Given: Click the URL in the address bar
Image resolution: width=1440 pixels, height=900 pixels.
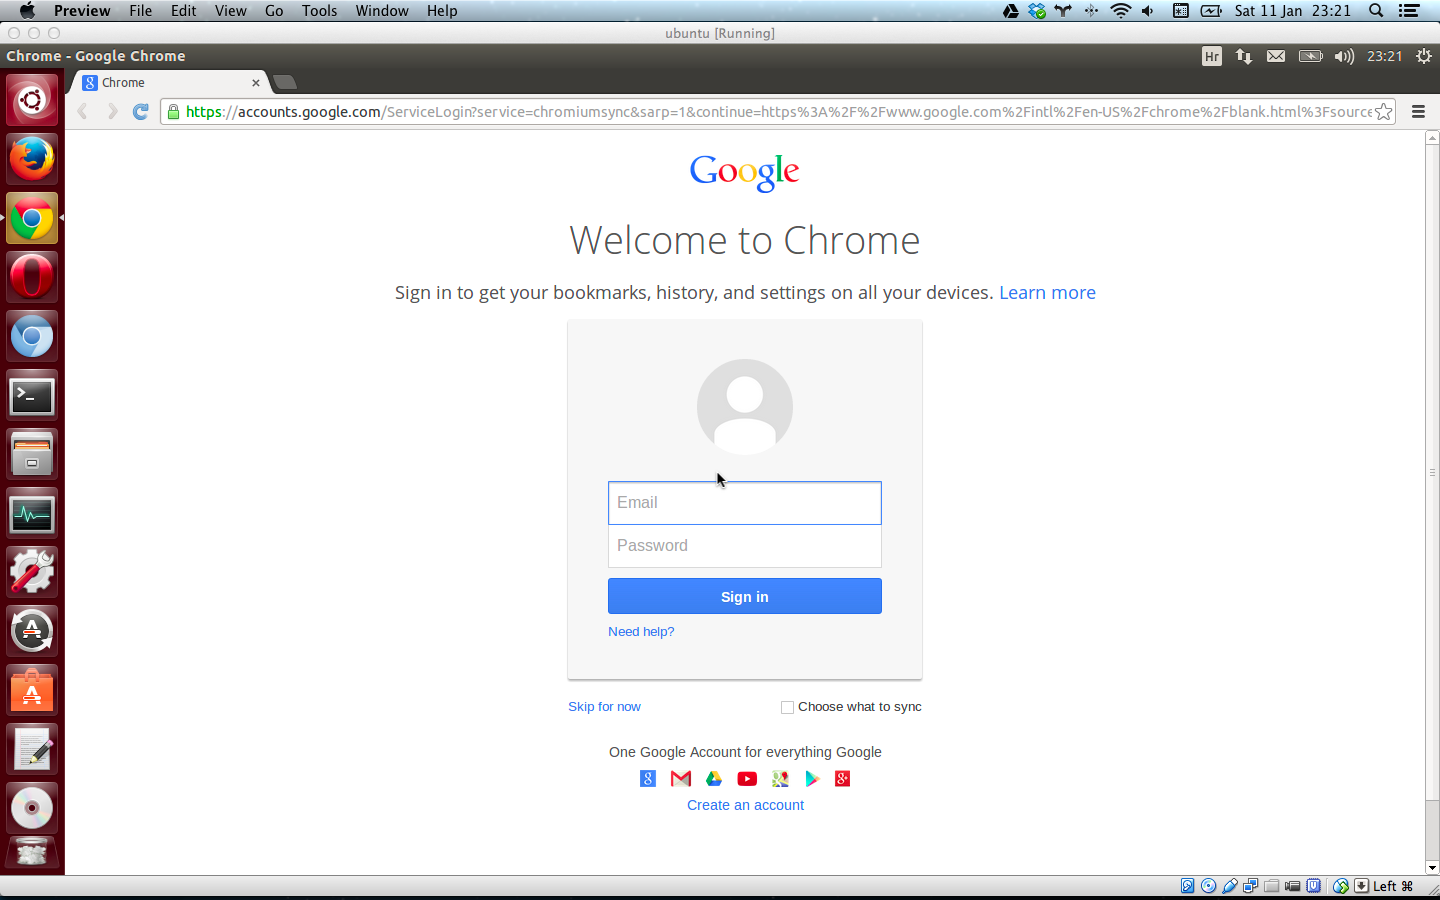Looking at the screenshot, I should tap(779, 112).
